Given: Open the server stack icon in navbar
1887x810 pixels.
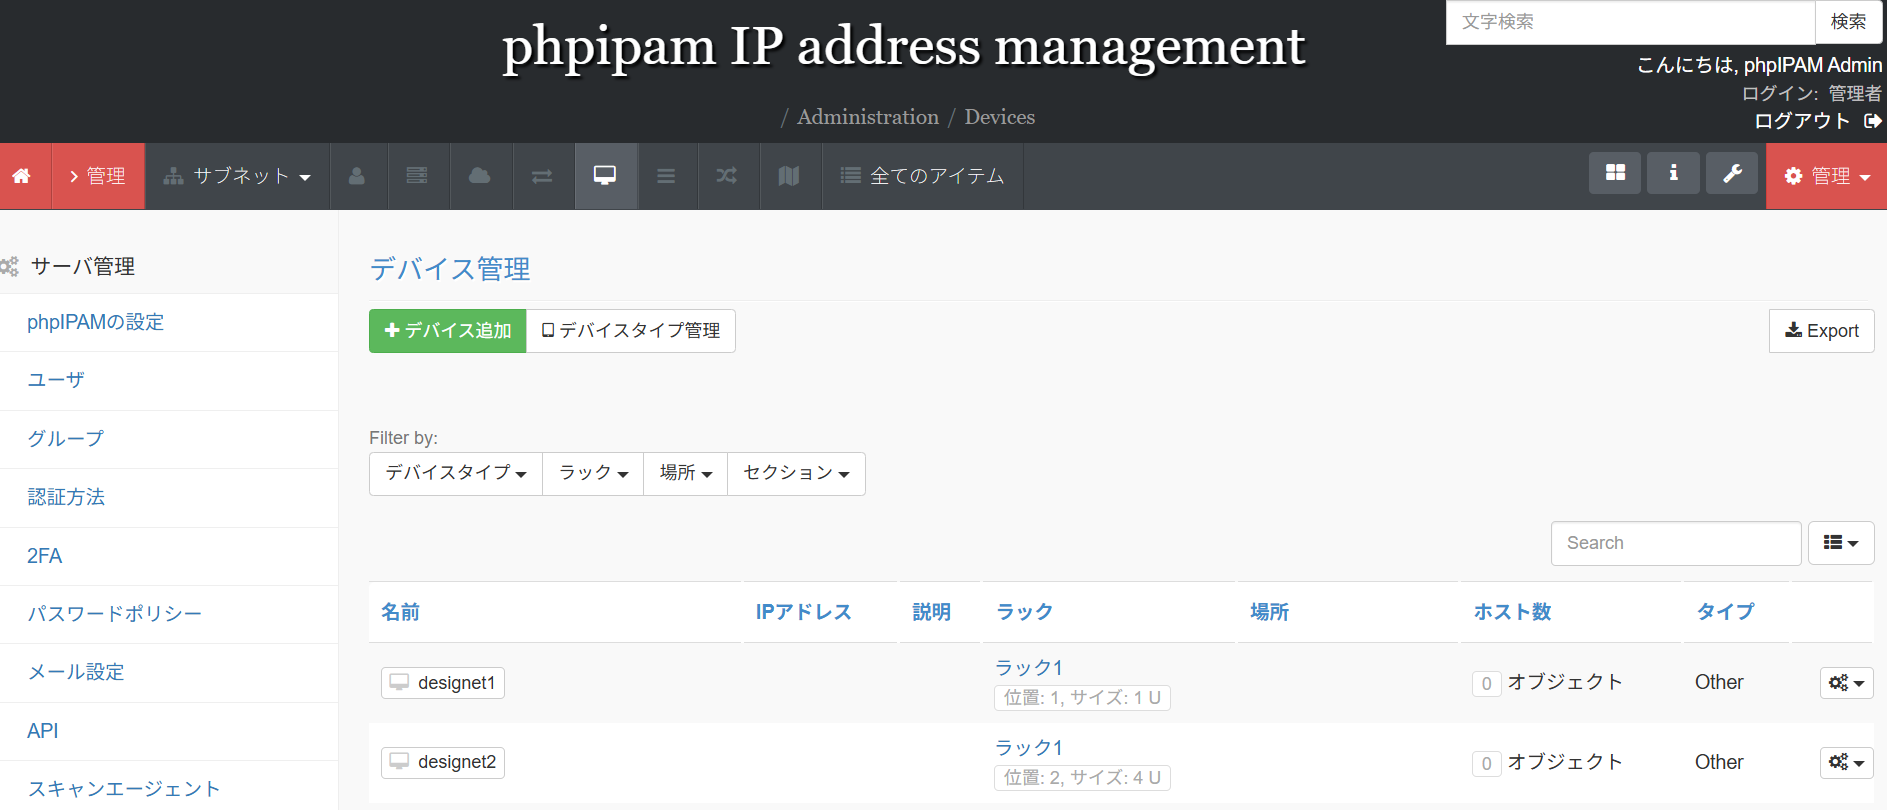Looking at the screenshot, I should (x=417, y=176).
